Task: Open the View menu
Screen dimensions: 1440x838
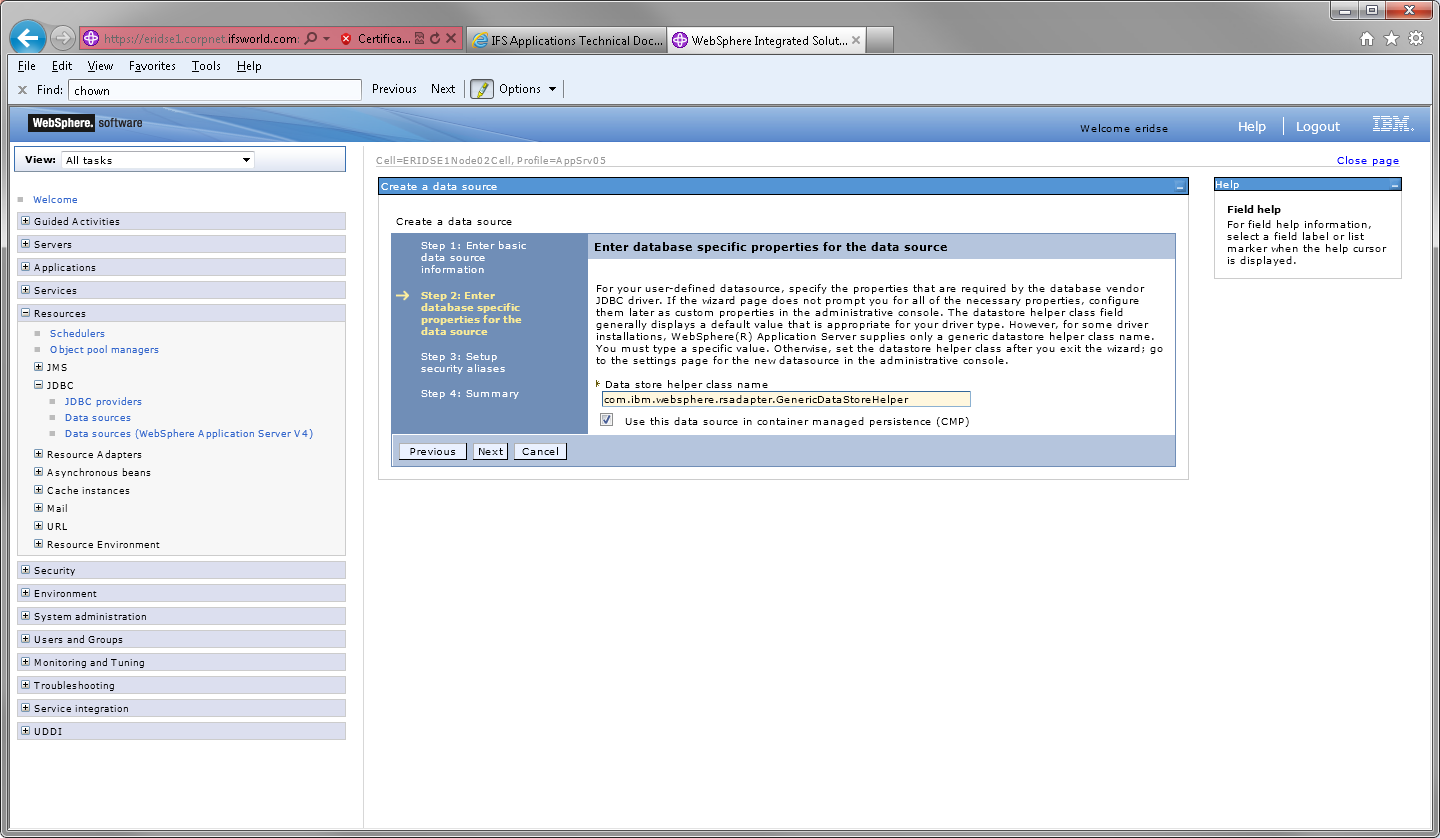Action: click(100, 66)
